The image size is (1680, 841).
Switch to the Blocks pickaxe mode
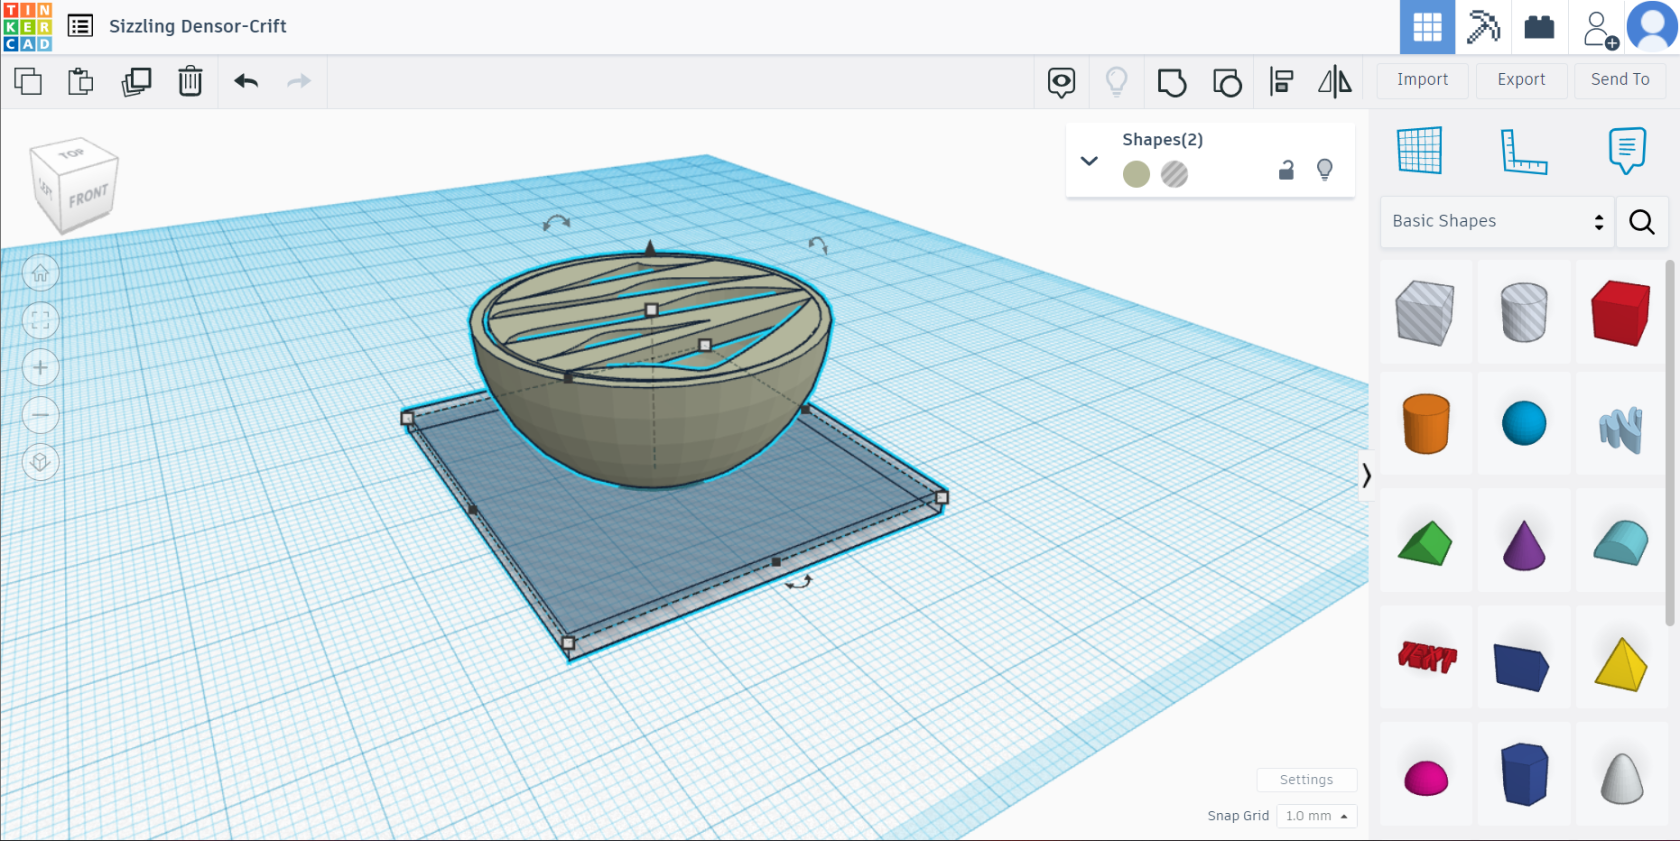1483,27
